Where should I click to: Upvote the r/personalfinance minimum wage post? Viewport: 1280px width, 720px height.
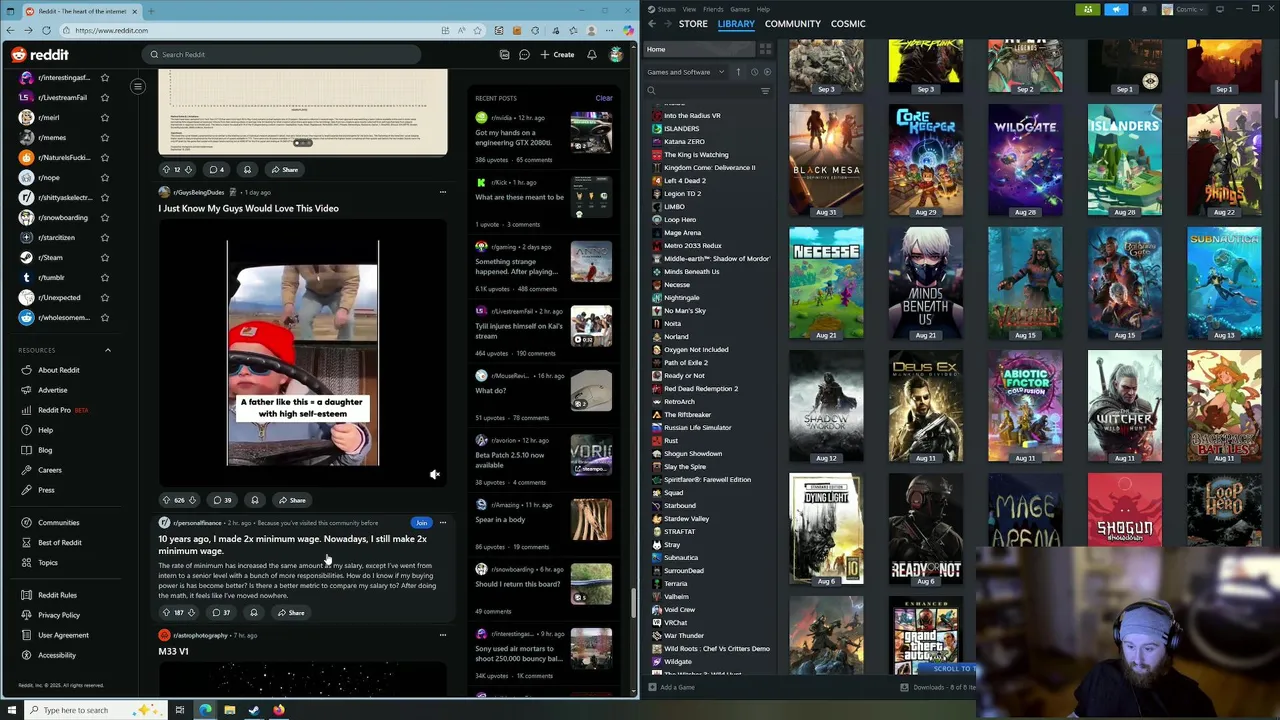pyautogui.click(x=166, y=613)
